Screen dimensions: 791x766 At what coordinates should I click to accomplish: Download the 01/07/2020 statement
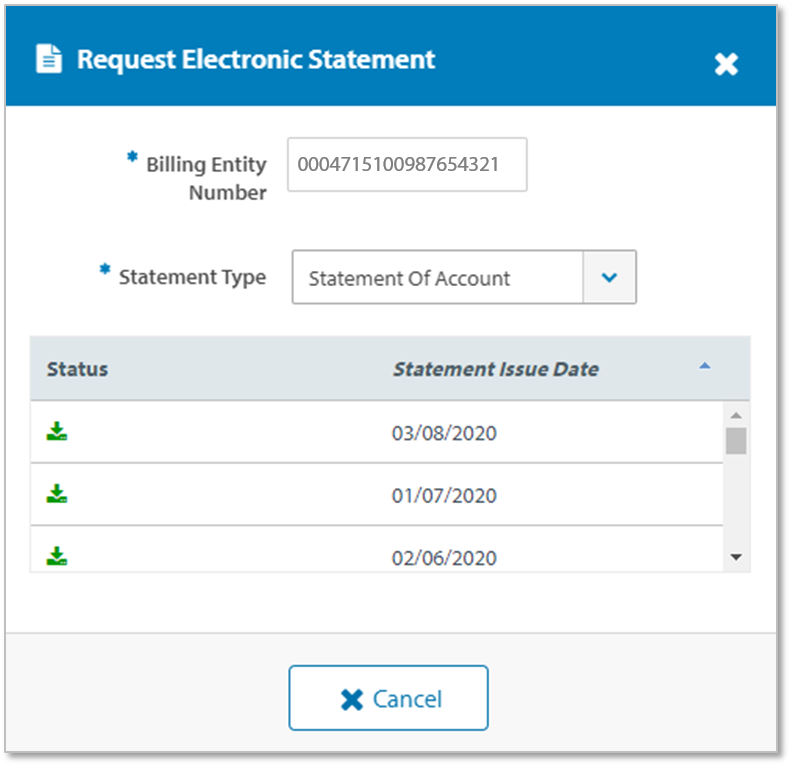[57, 494]
